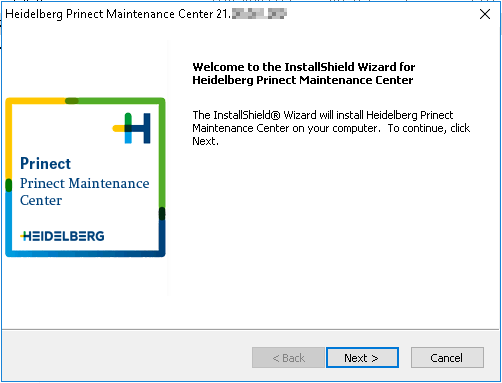Click the HEIDELBERG wordmark in the banner
Screen dimensions: 502x383
(62, 236)
